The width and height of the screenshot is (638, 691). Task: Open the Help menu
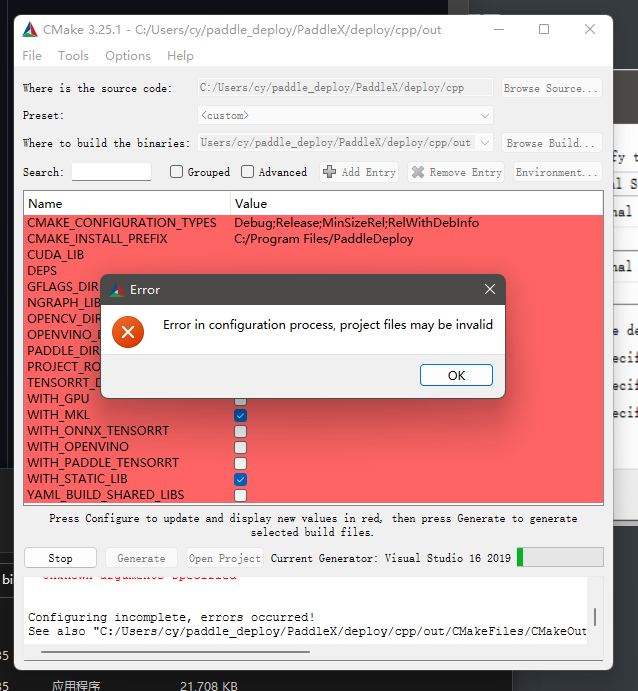(180, 56)
